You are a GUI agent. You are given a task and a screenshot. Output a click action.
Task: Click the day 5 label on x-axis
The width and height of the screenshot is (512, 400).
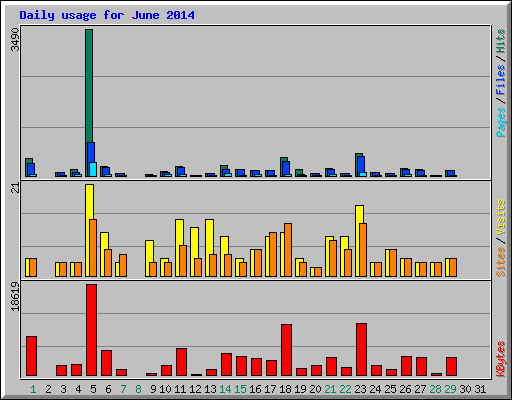(x=93, y=389)
